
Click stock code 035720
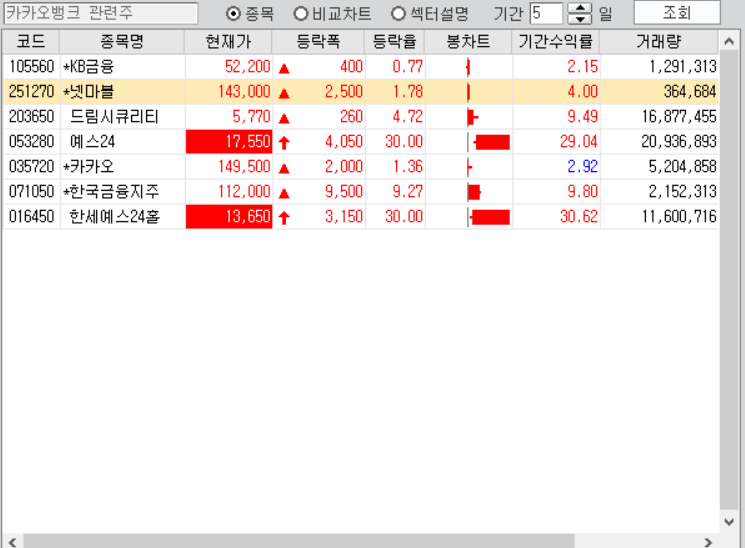(31, 166)
